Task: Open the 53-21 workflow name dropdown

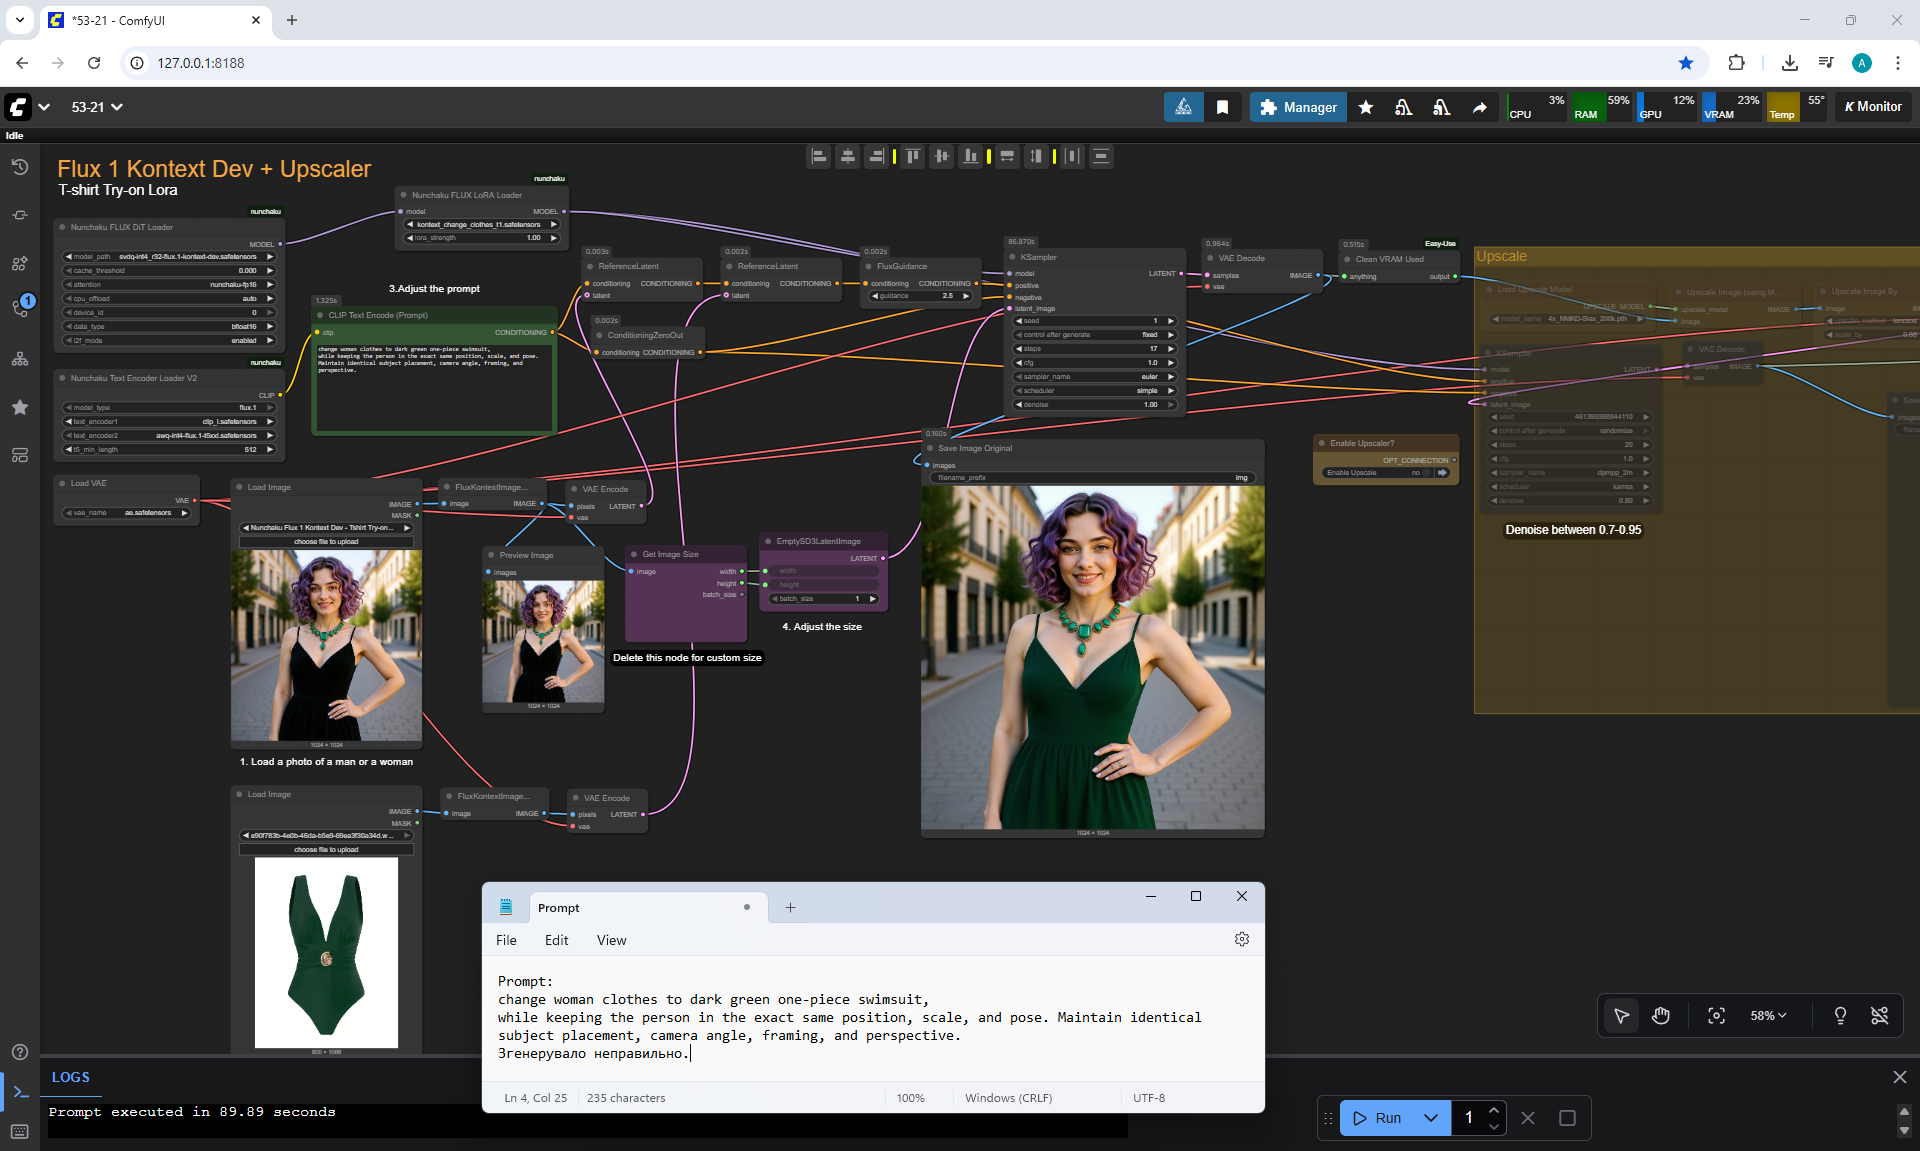Action: click(97, 107)
